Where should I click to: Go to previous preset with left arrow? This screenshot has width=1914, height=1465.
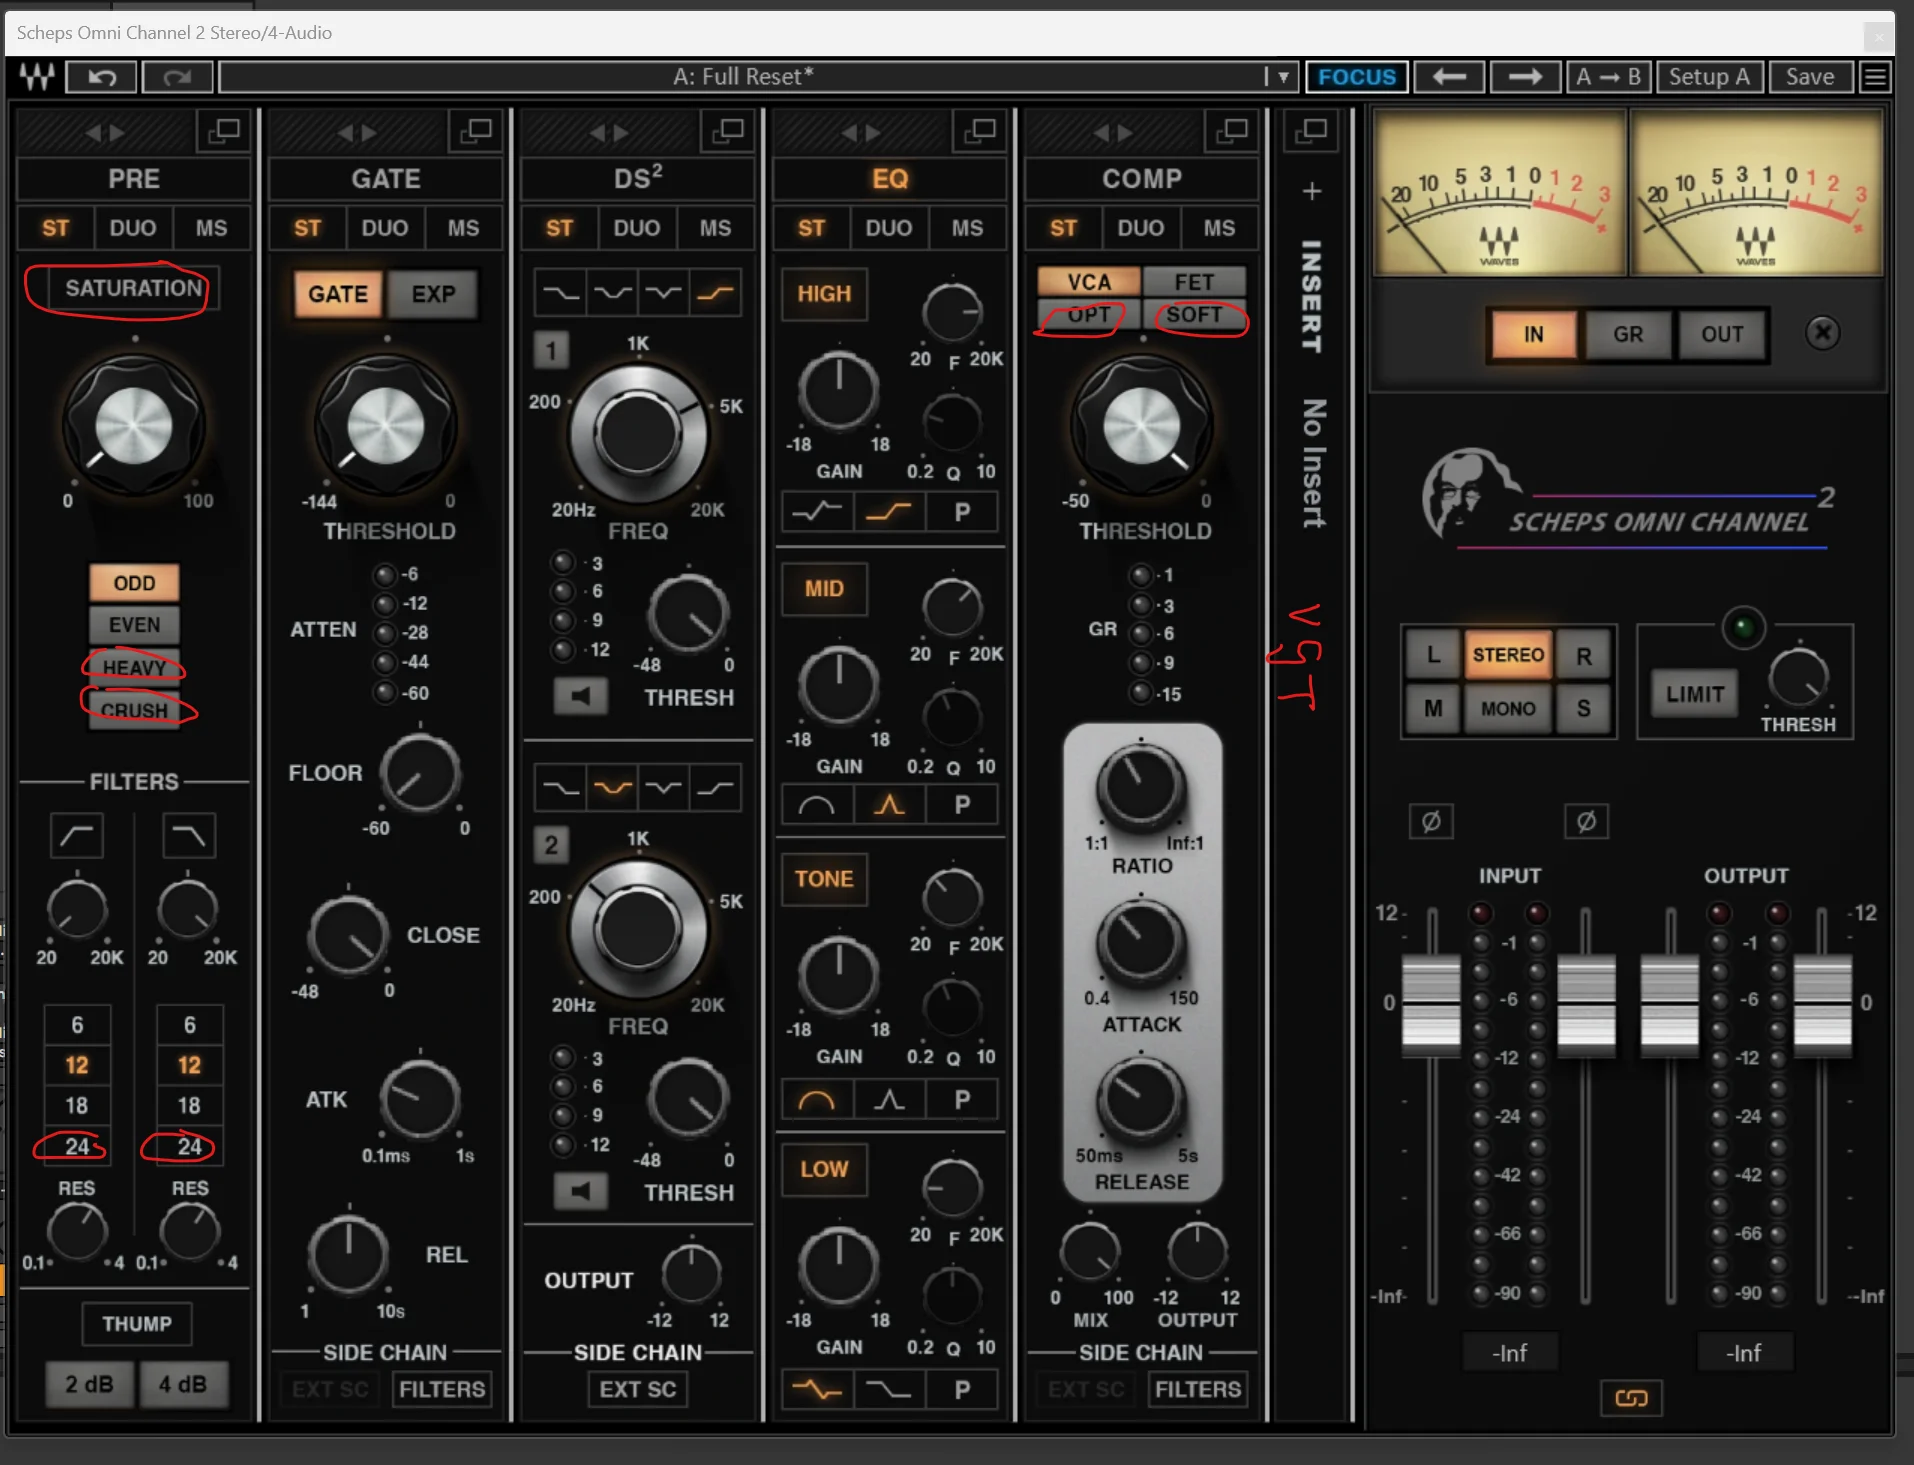point(1448,77)
